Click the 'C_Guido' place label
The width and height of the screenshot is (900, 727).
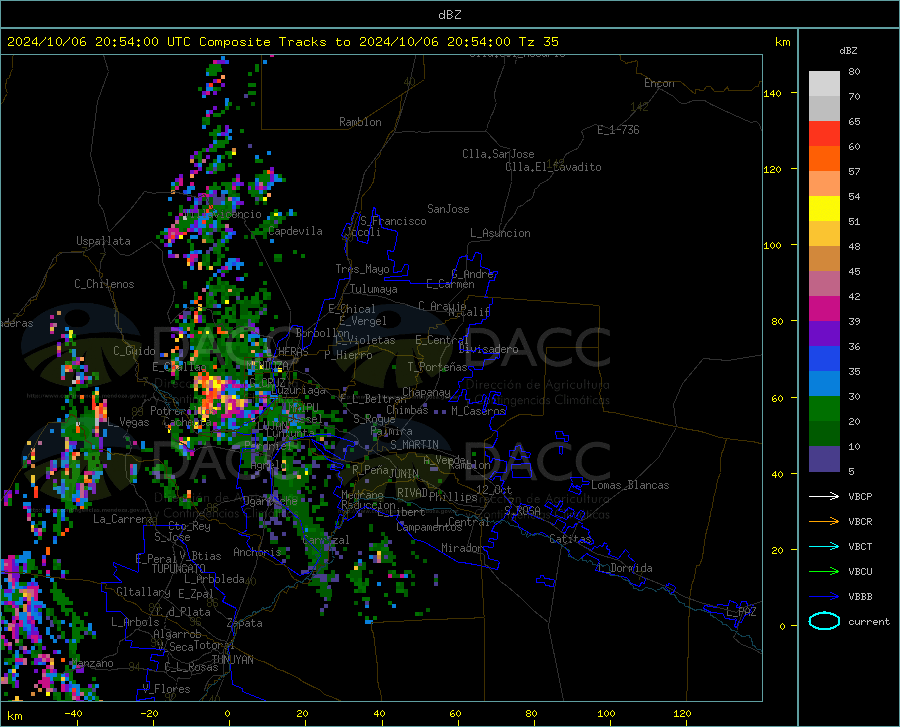[134, 351]
